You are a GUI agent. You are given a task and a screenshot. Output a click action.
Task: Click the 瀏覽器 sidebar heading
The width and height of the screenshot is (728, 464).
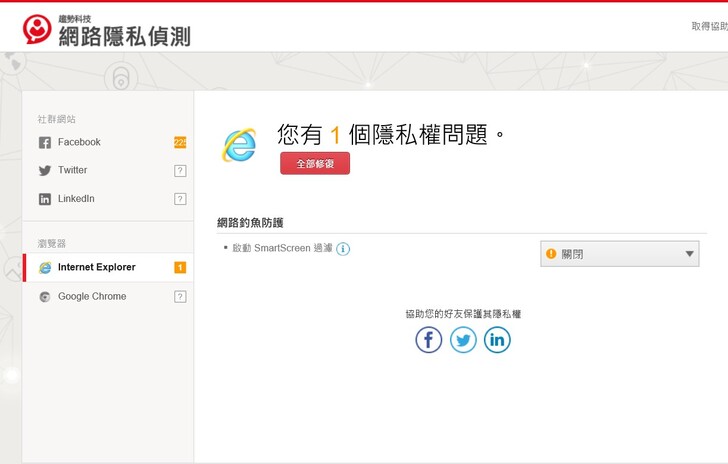[52, 243]
